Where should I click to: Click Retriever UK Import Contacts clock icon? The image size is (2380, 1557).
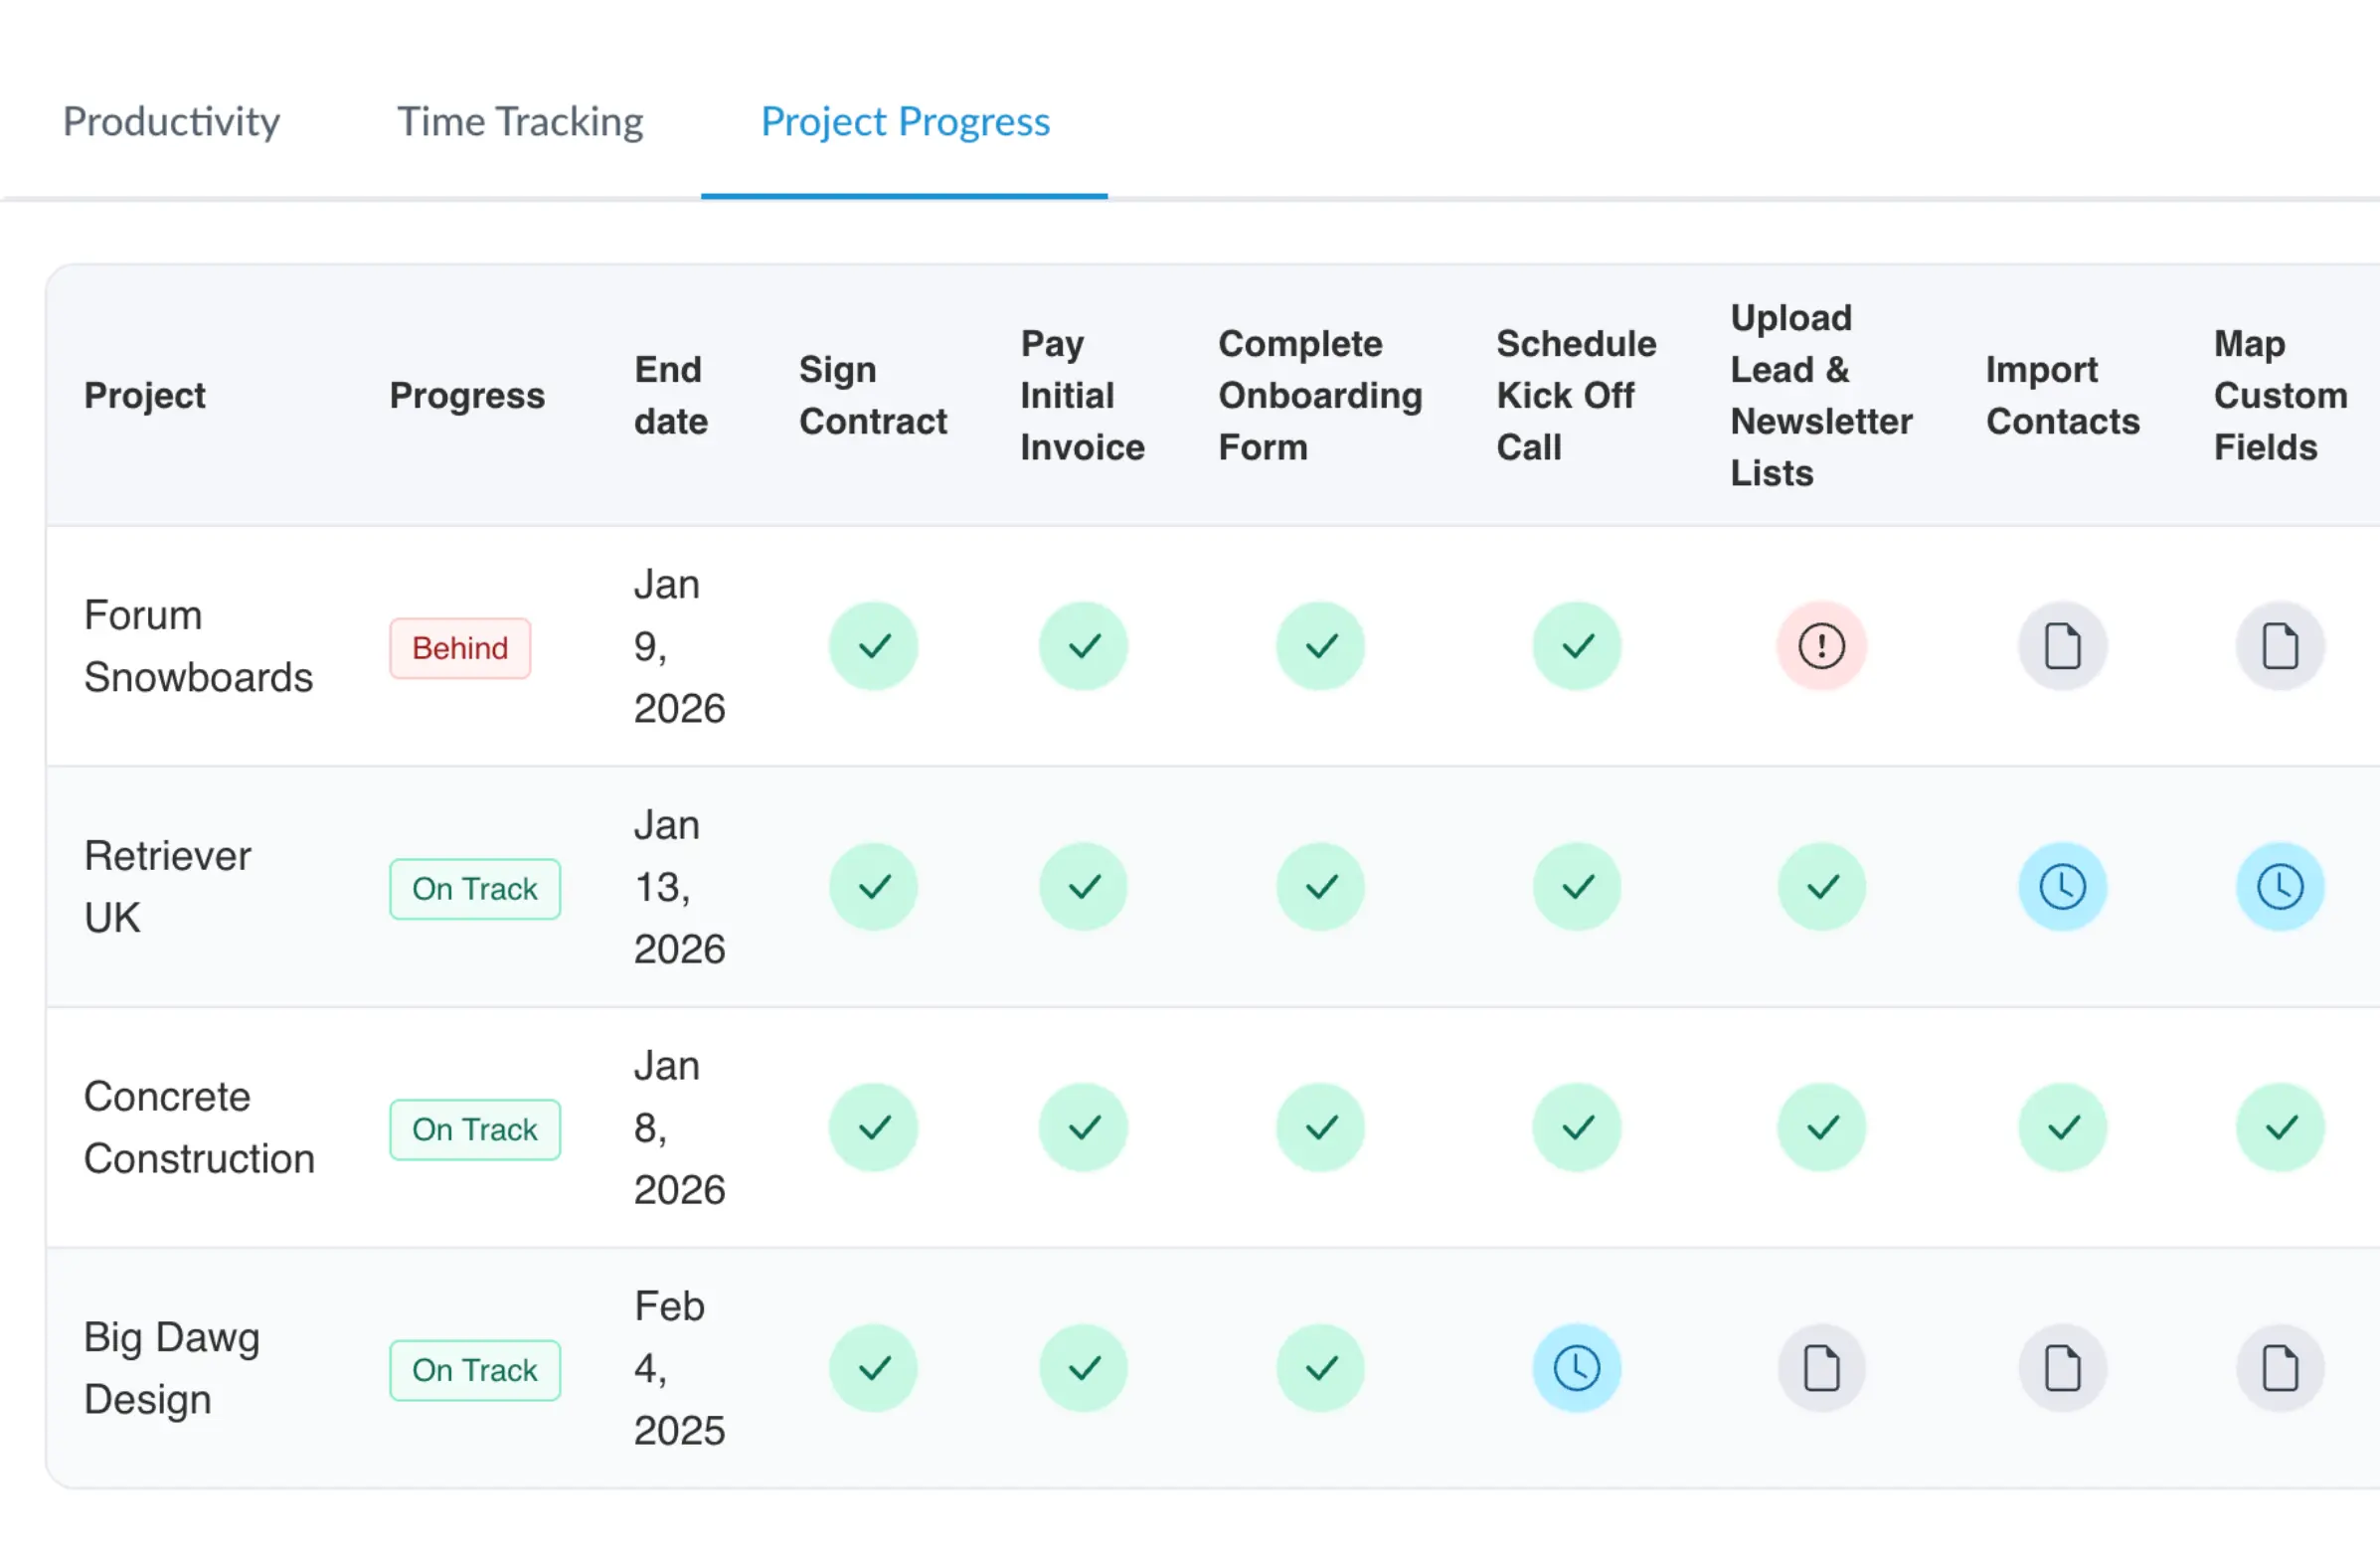point(2062,887)
